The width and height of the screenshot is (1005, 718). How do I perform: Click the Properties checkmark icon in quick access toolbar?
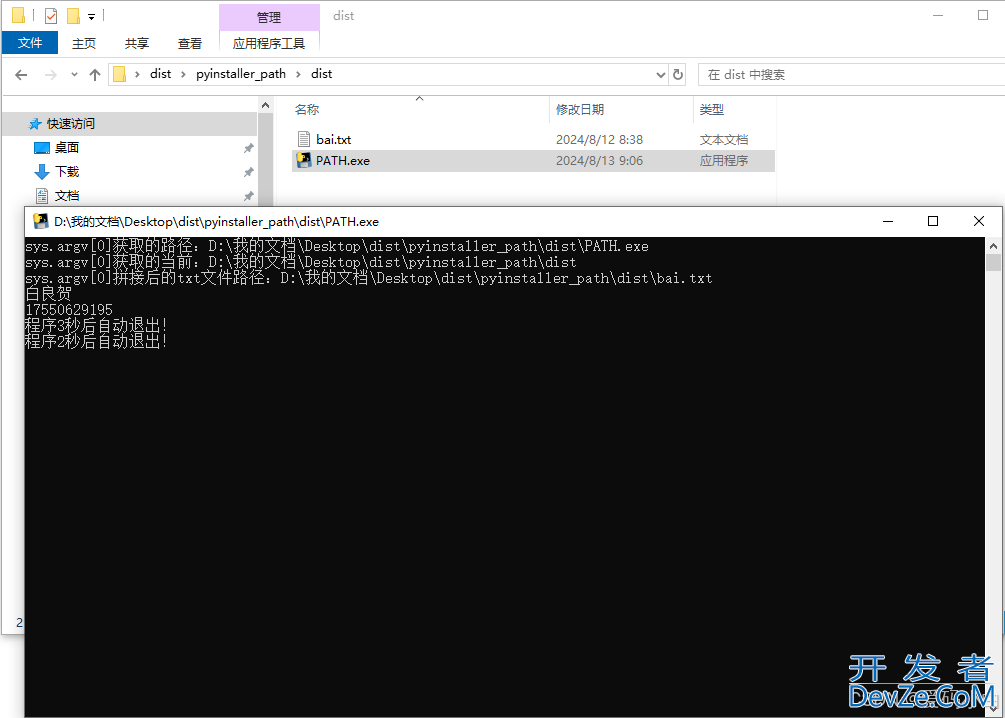point(51,15)
